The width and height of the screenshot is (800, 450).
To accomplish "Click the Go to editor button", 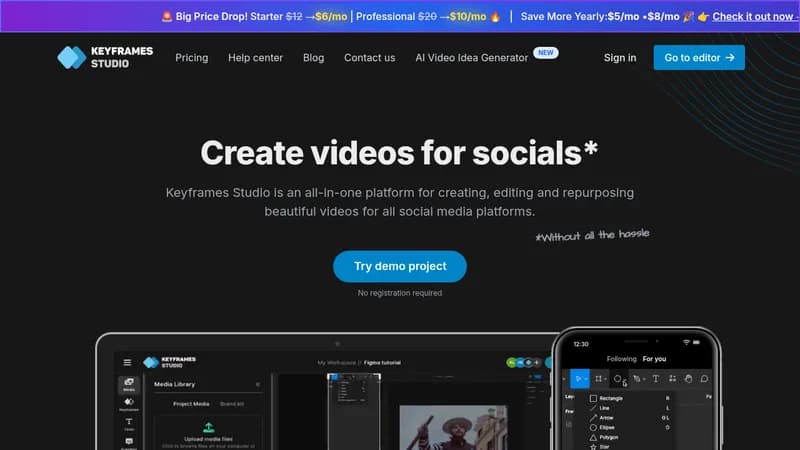I will pos(699,58).
